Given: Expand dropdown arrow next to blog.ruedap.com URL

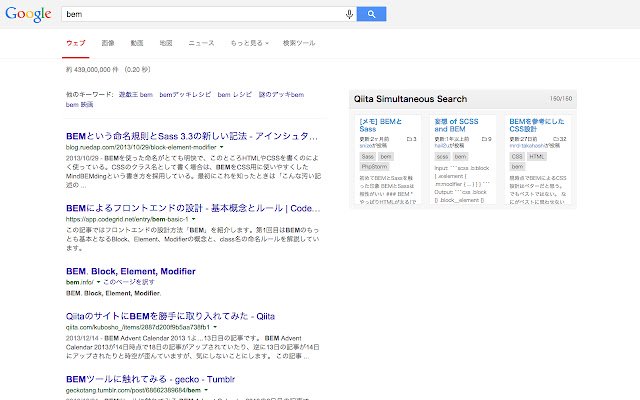Looking at the screenshot, I should tap(222, 147).
